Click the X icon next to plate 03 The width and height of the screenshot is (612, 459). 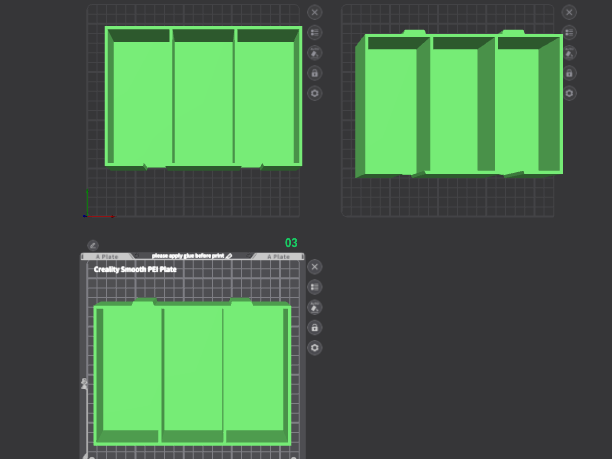click(x=315, y=267)
